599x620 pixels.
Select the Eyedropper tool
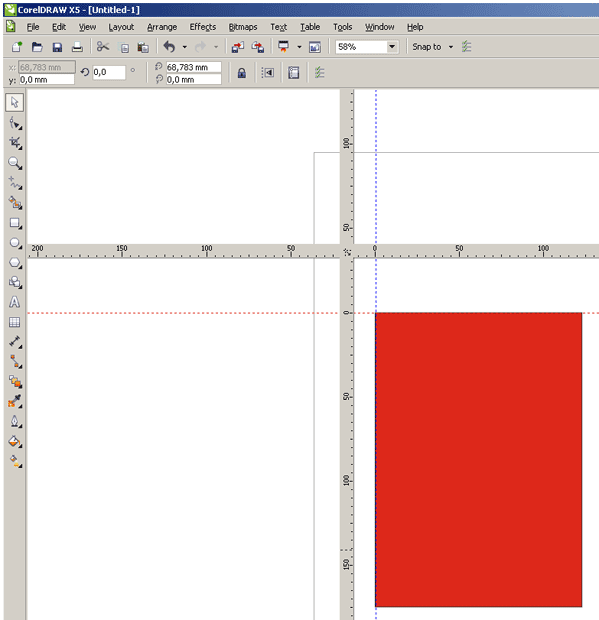(x=15, y=401)
